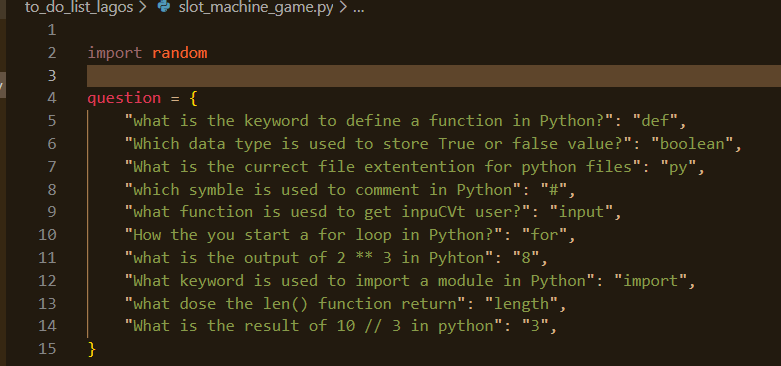Click line number 13 in gutter
Image resolution: width=781 pixels, height=366 pixels.
47,304
